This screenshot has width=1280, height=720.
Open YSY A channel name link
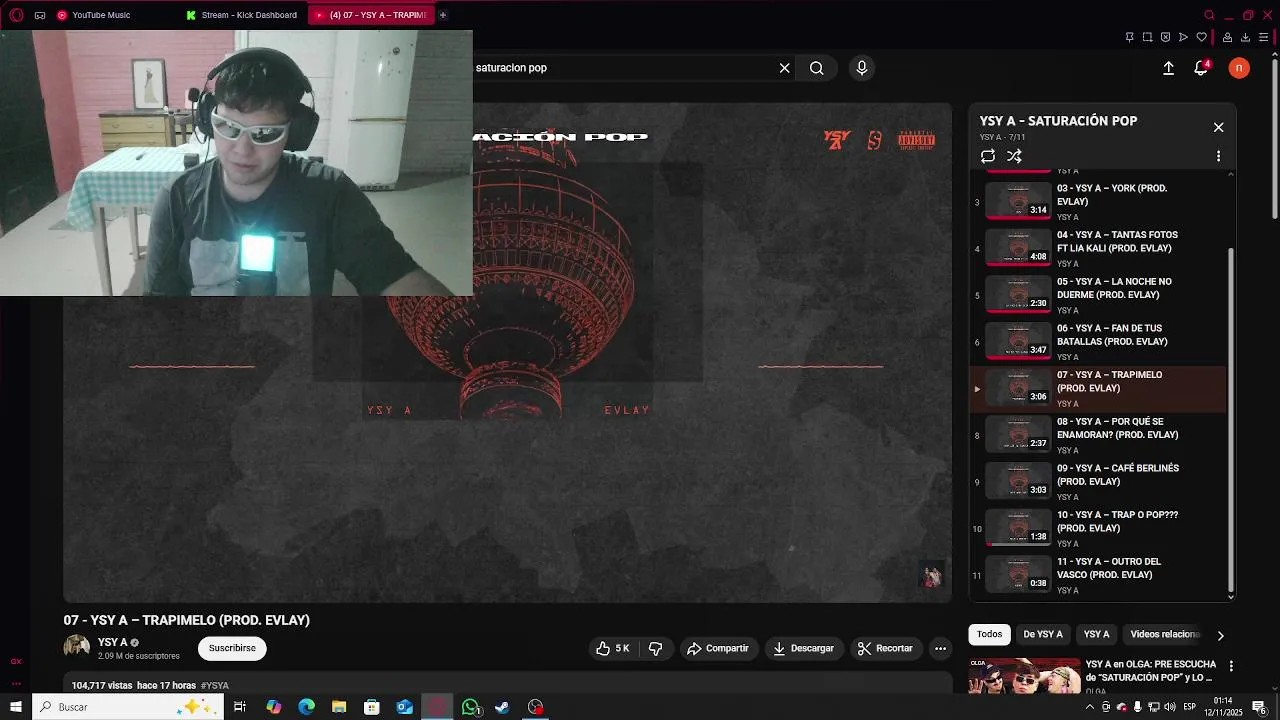tap(112, 642)
